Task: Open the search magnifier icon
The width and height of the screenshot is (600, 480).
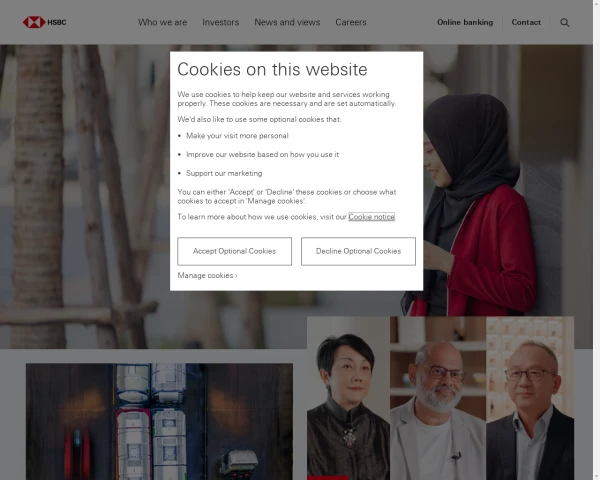Action: 564,23
